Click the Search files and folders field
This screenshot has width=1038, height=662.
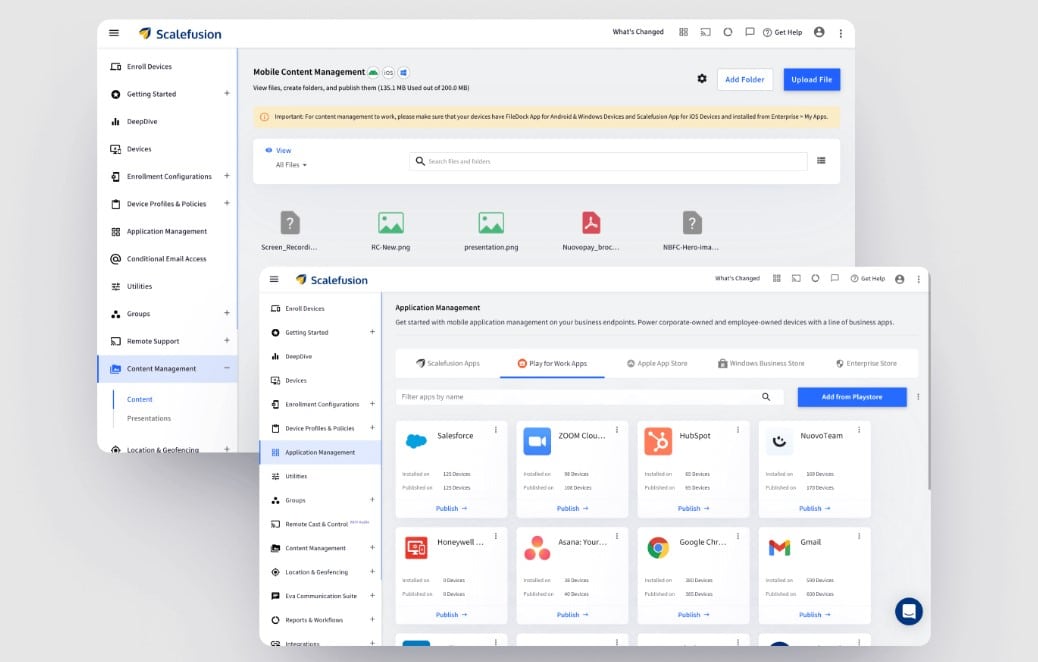pyautogui.click(x=608, y=161)
